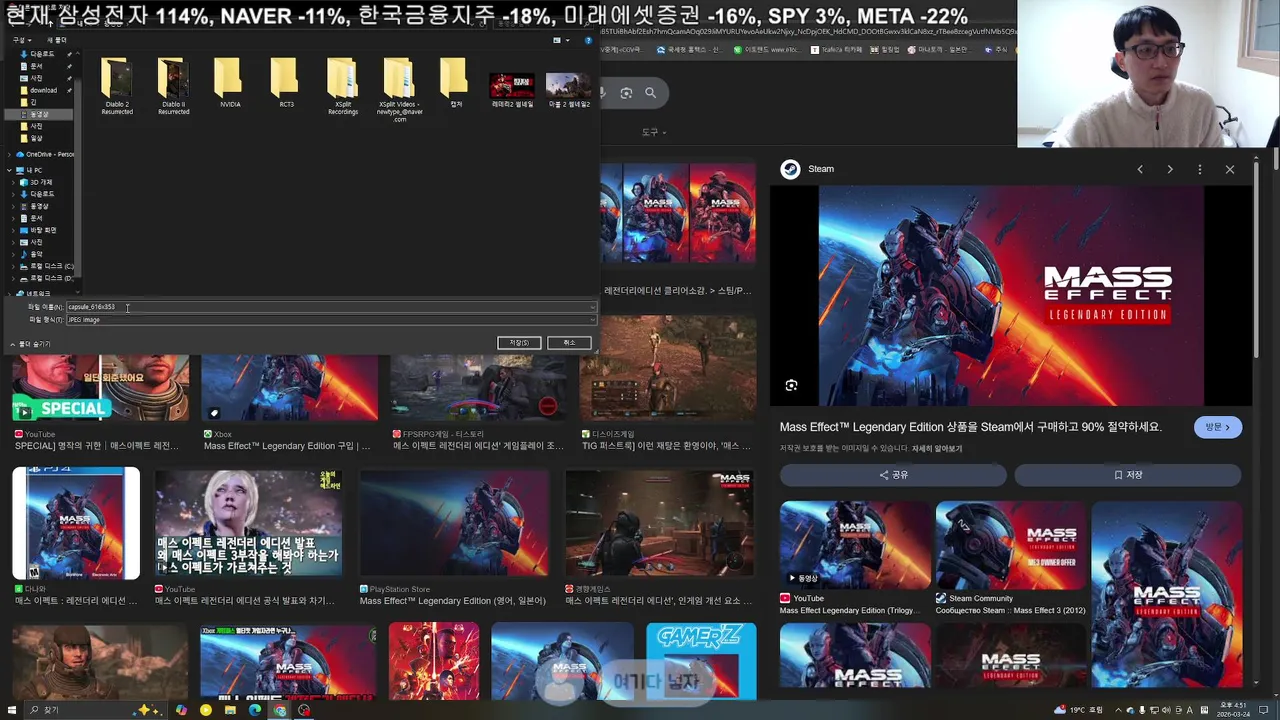The width and height of the screenshot is (1280, 720).
Task: Open the PlayStation Store result image
Action: (455, 523)
